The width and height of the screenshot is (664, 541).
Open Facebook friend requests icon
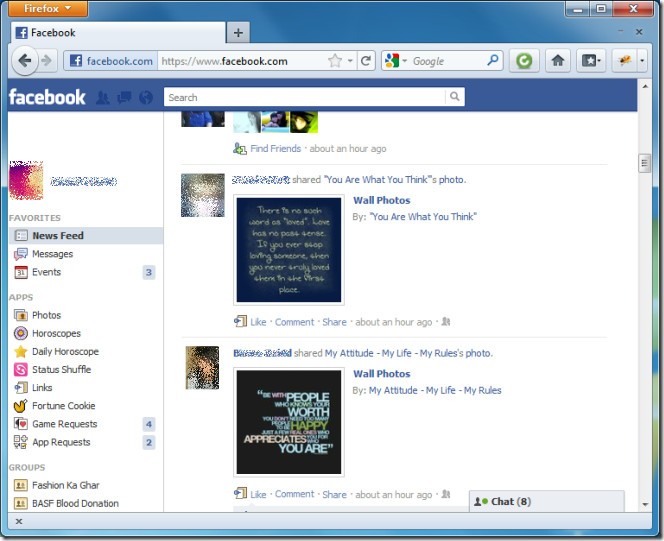(102, 97)
